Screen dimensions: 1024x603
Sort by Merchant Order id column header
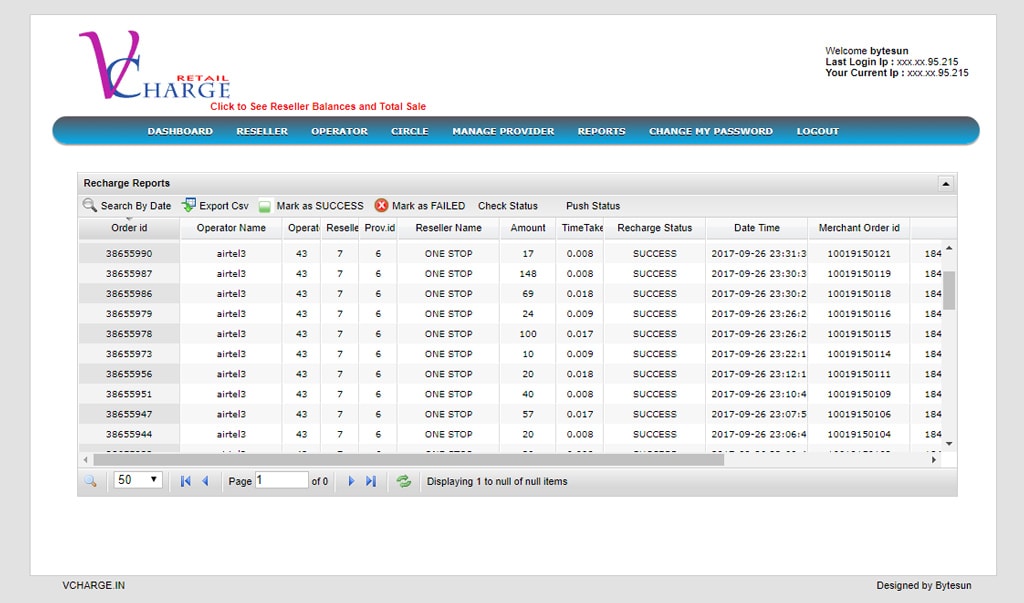(859, 228)
